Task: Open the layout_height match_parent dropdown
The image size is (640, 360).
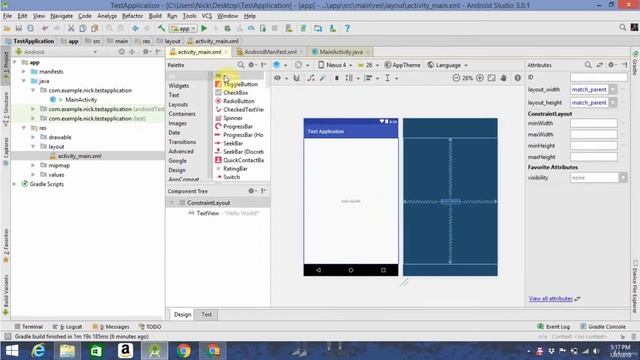Action: (x=613, y=102)
